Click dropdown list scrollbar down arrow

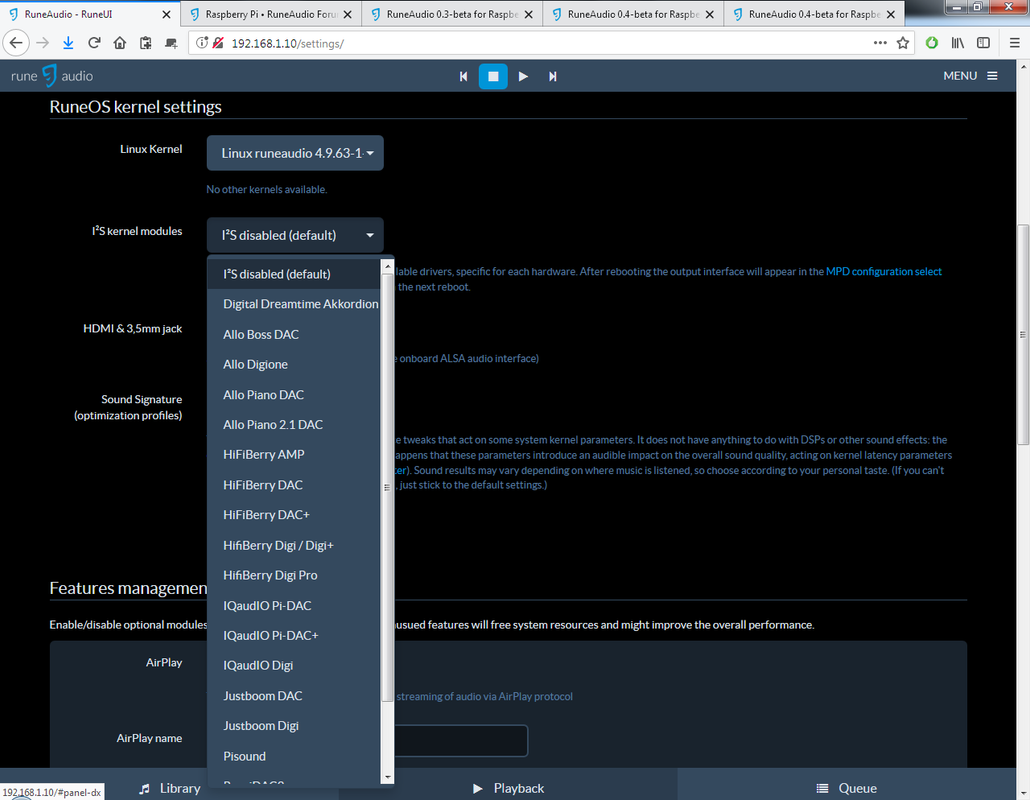(387, 777)
